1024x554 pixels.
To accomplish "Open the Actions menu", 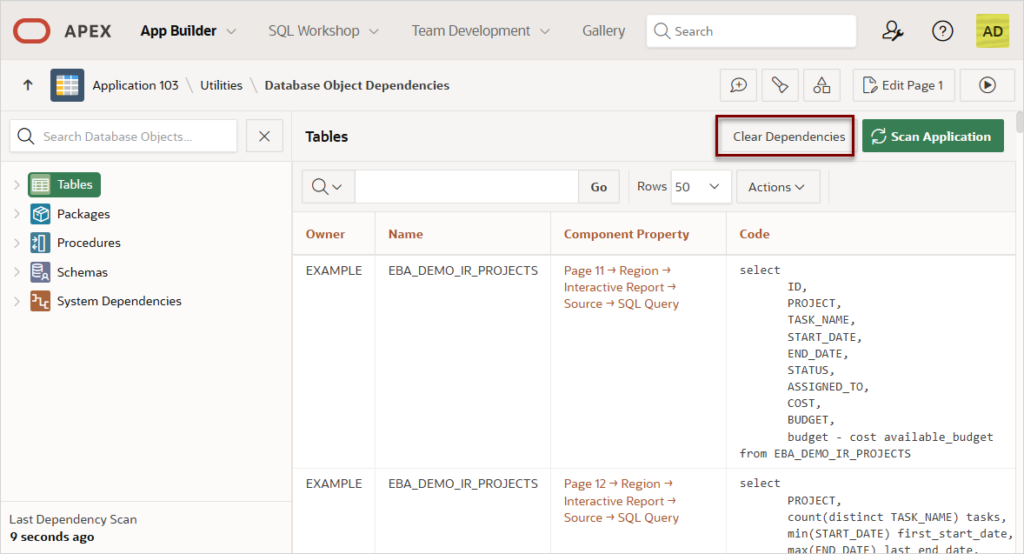I will 777,187.
